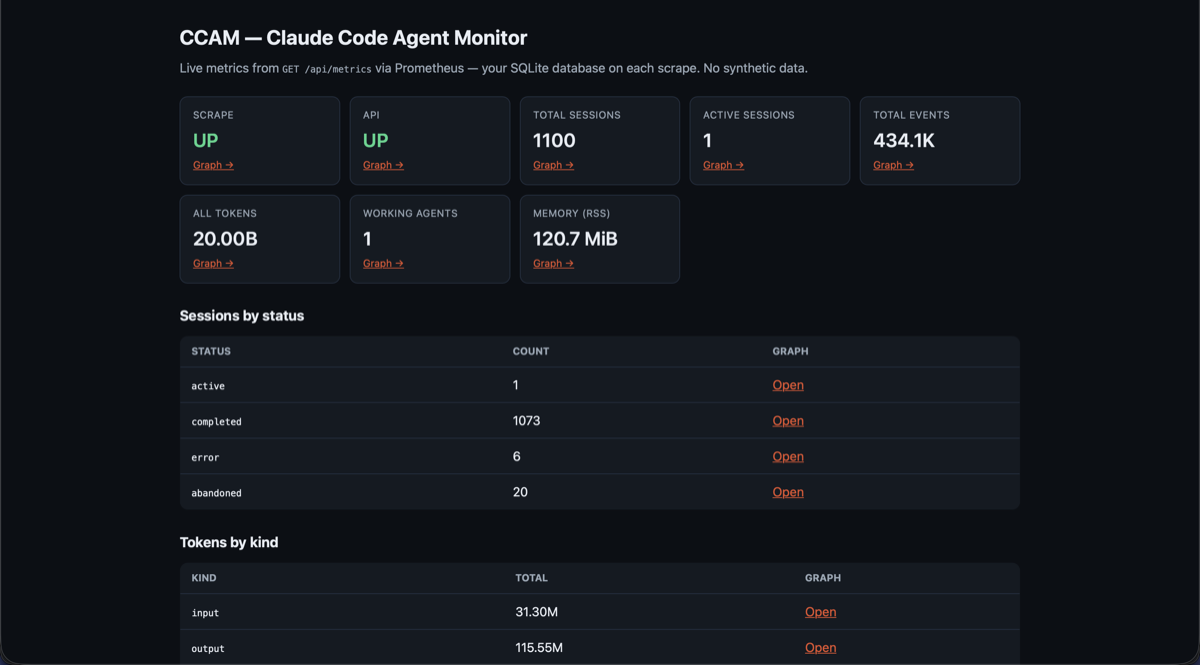
Task: Click the 120.7 MiB memory value
Action: click(x=575, y=239)
